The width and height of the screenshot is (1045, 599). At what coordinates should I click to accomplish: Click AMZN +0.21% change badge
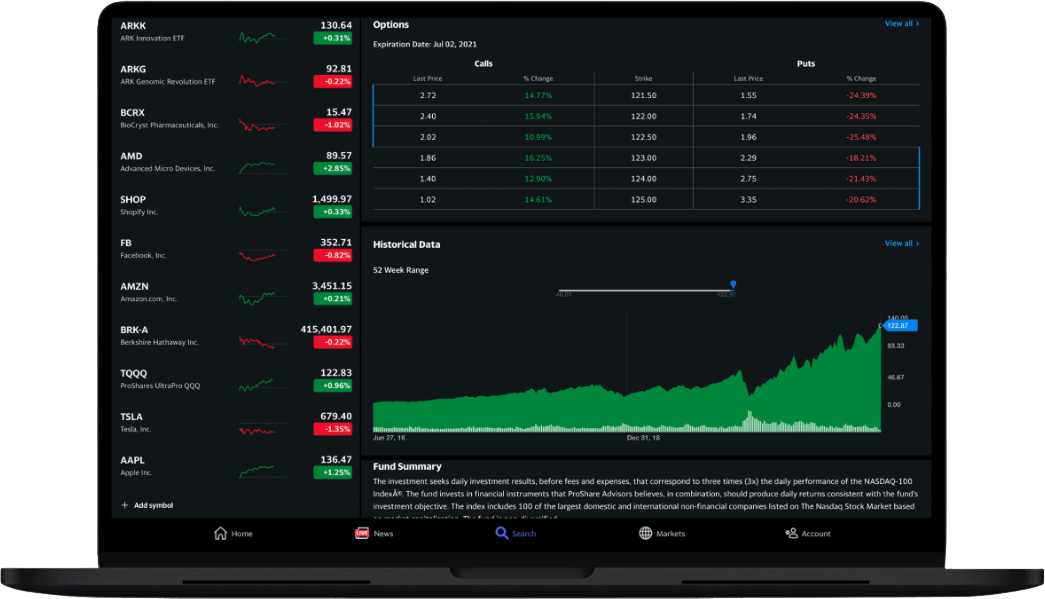[333, 299]
